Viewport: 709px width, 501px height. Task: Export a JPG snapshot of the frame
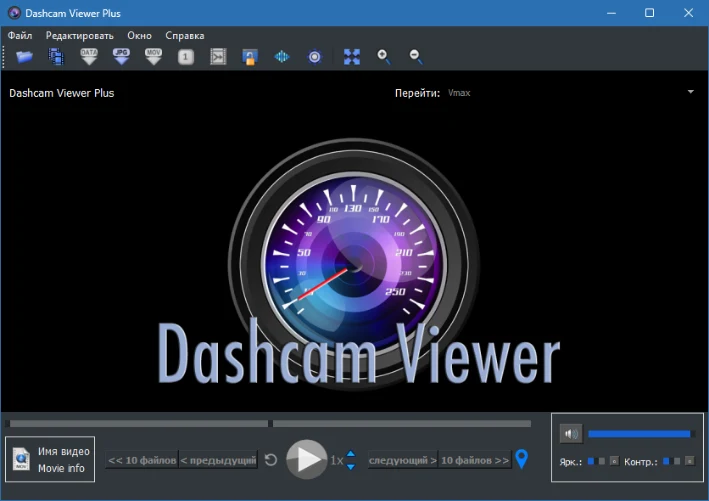pos(121,57)
